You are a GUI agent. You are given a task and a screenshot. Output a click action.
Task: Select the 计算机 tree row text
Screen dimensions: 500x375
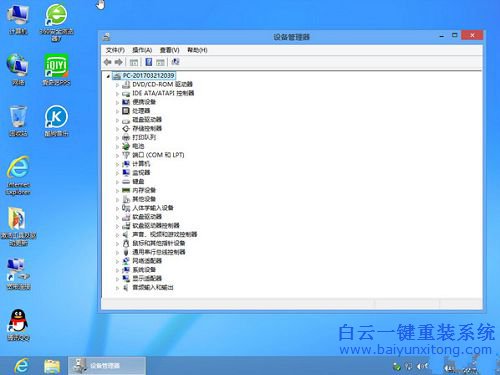(x=141, y=164)
